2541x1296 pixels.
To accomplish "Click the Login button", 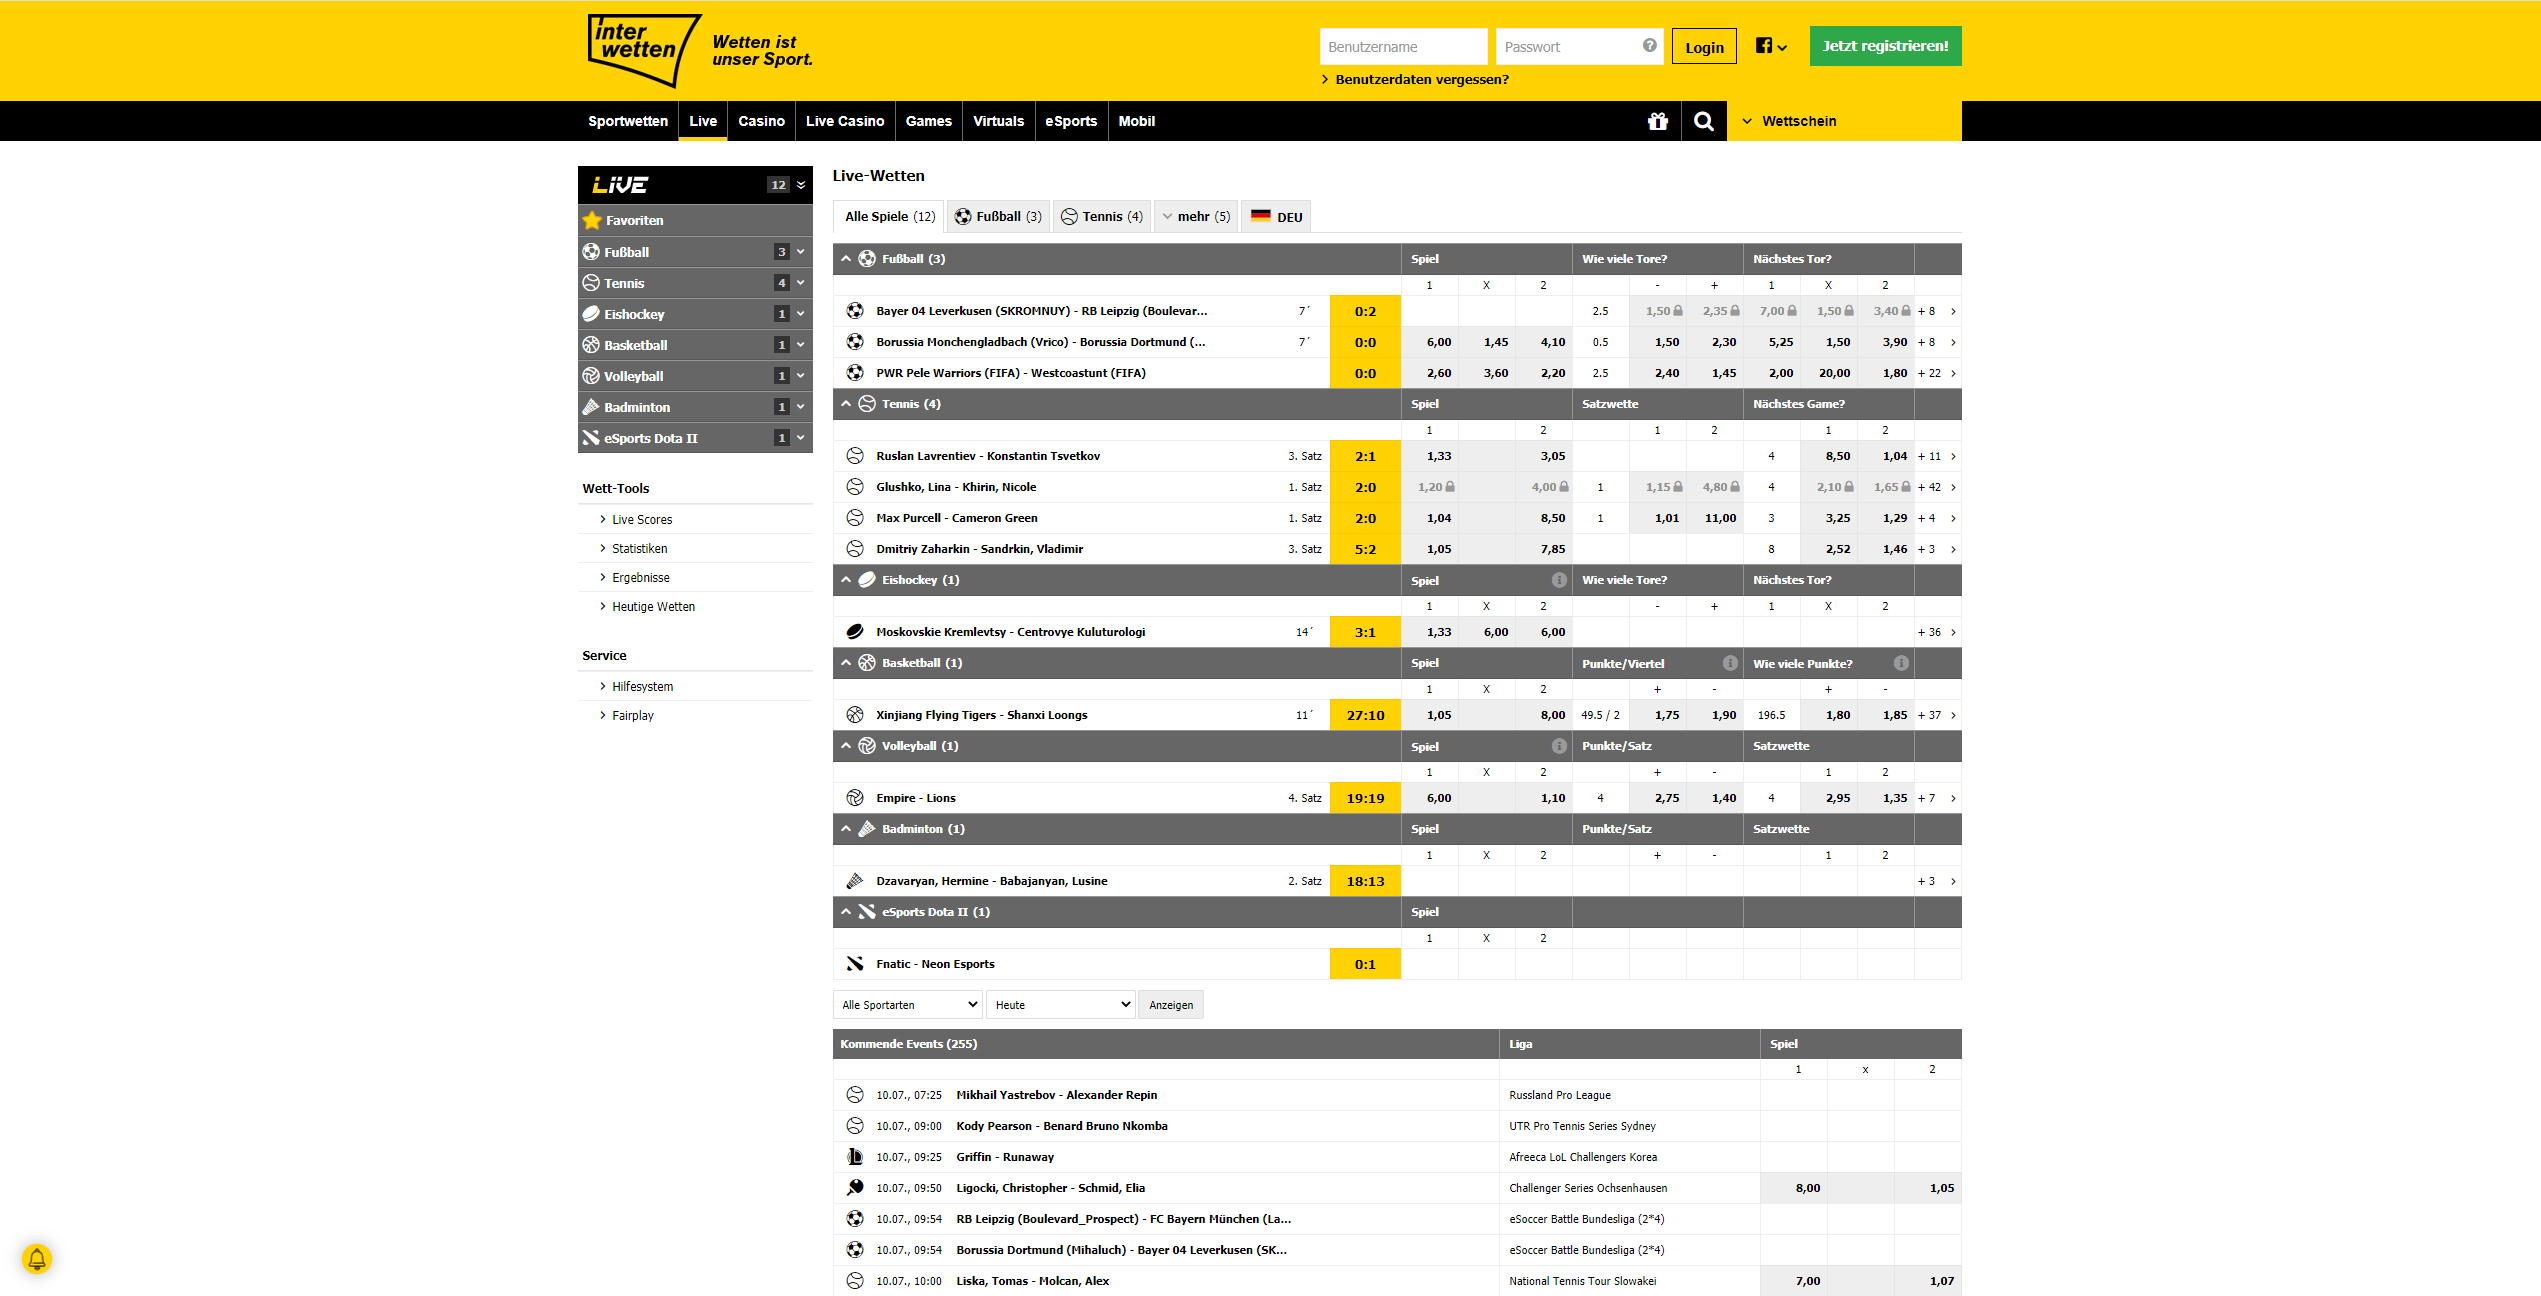I will (x=1704, y=47).
